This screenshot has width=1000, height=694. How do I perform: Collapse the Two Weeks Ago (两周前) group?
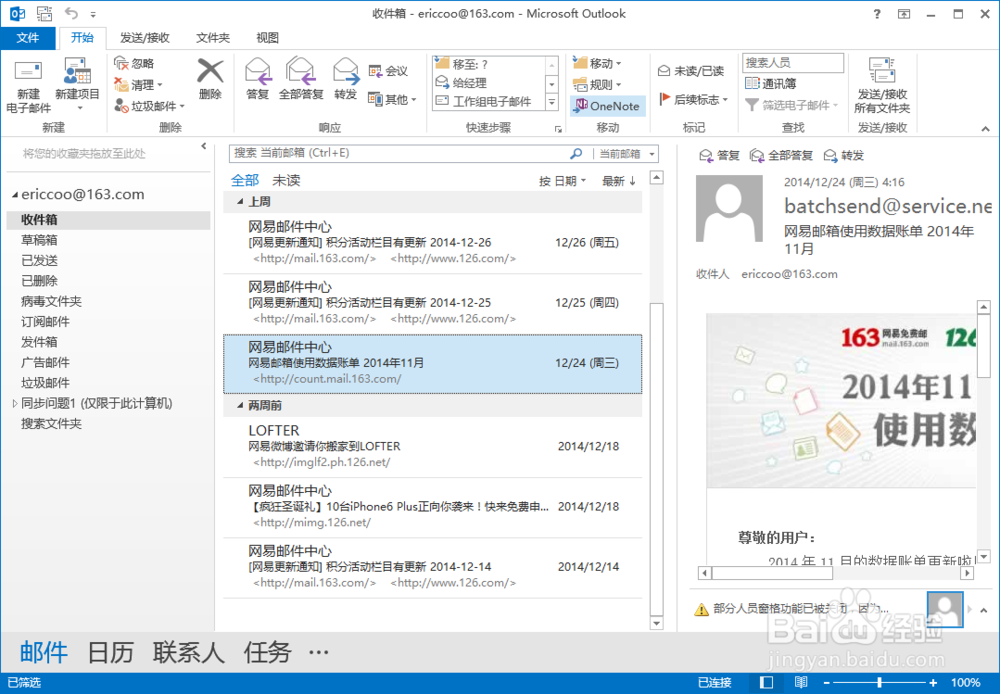(x=240, y=406)
